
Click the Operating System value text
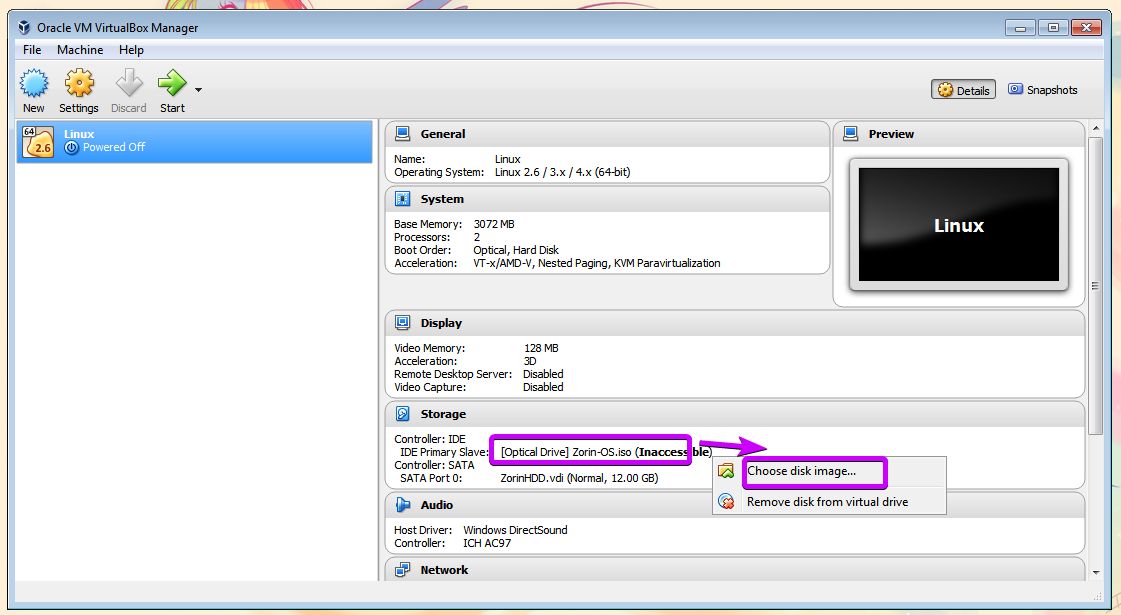[563, 172]
